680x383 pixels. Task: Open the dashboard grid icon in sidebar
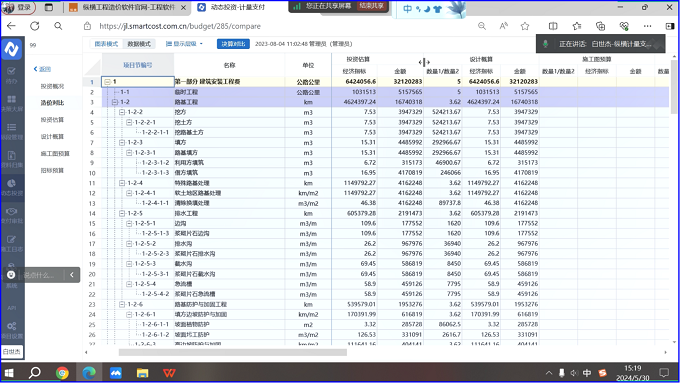pos(12,103)
